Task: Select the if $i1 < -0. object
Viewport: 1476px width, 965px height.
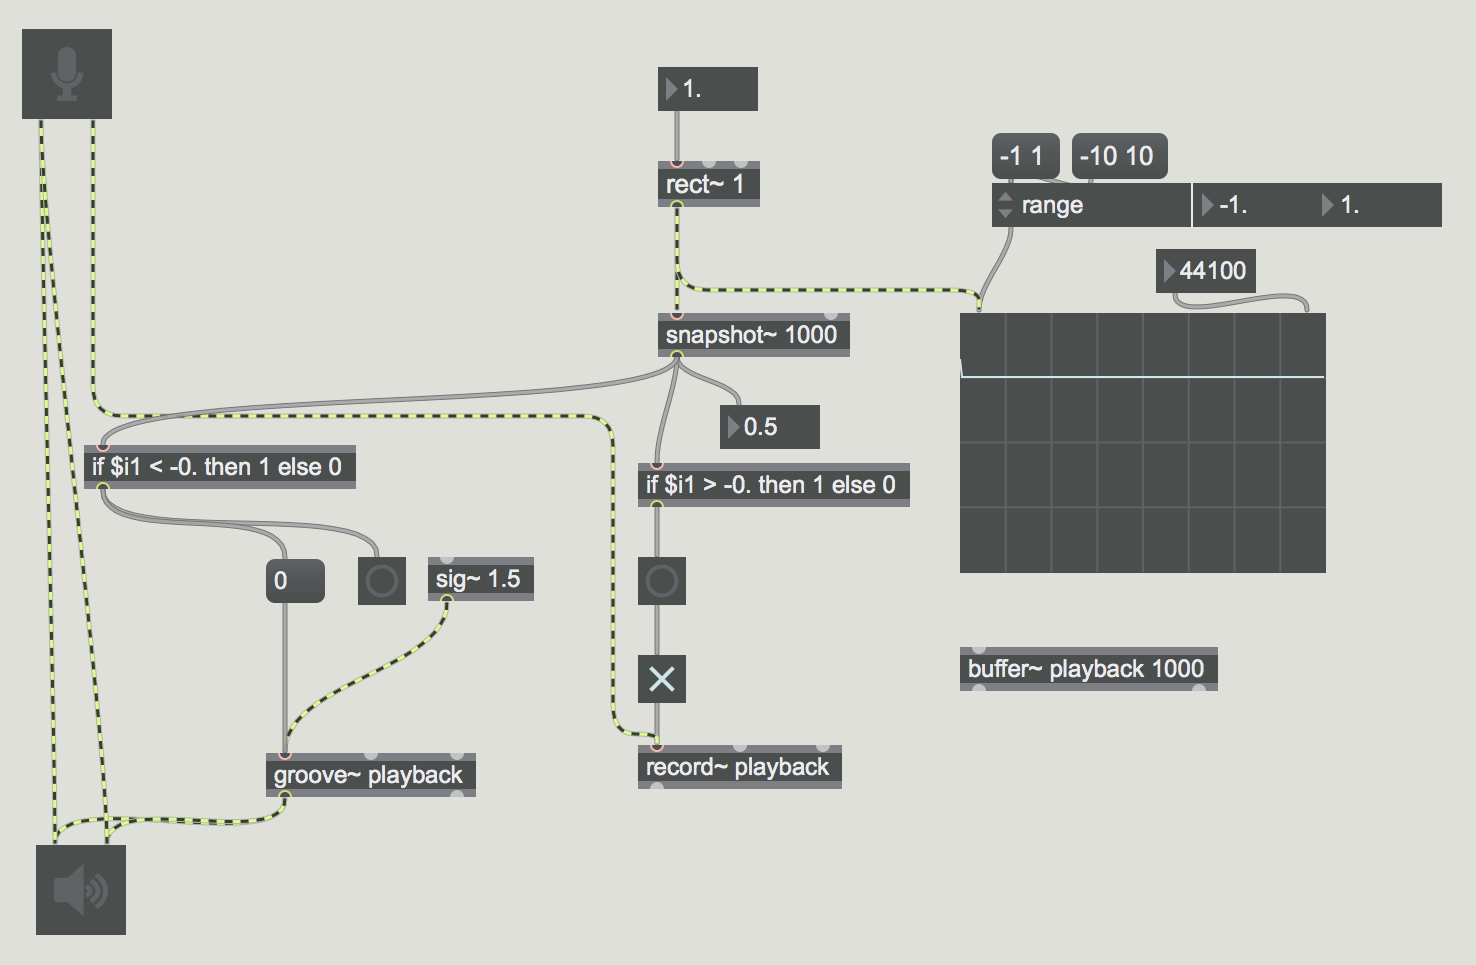Action: coord(220,467)
